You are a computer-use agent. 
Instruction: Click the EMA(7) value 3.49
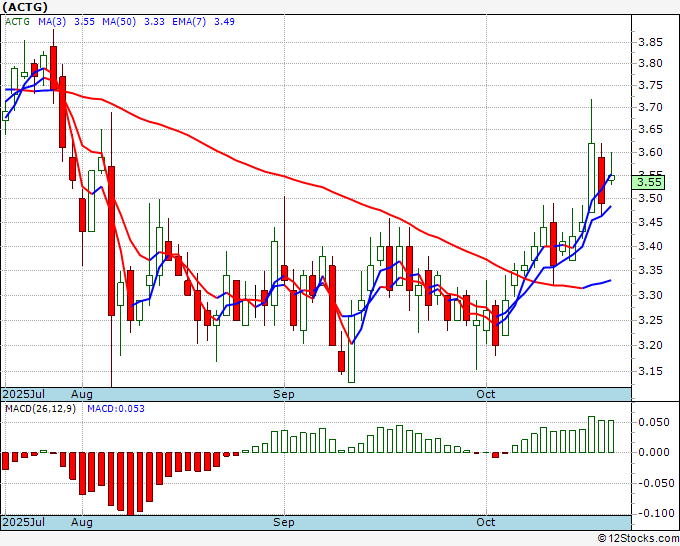click(x=224, y=21)
